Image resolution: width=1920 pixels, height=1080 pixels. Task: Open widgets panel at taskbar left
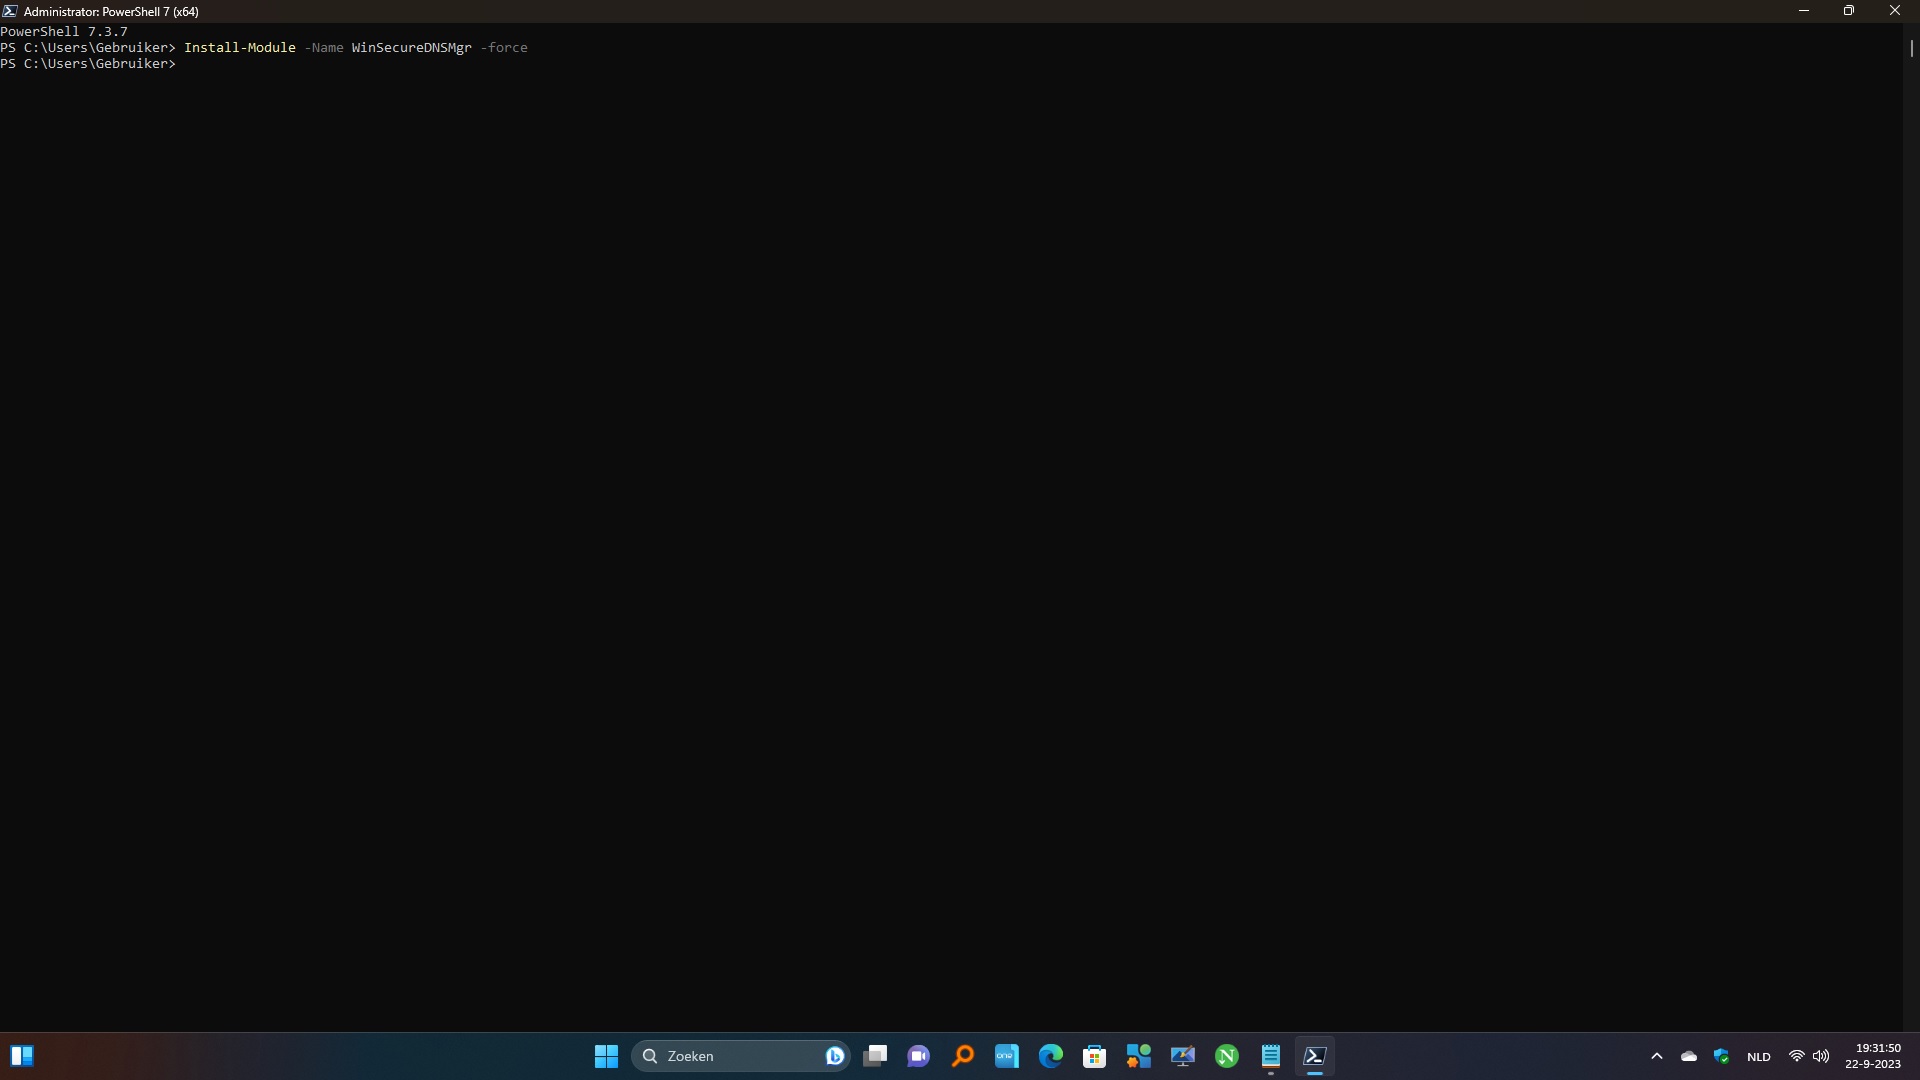(22, 1056)
